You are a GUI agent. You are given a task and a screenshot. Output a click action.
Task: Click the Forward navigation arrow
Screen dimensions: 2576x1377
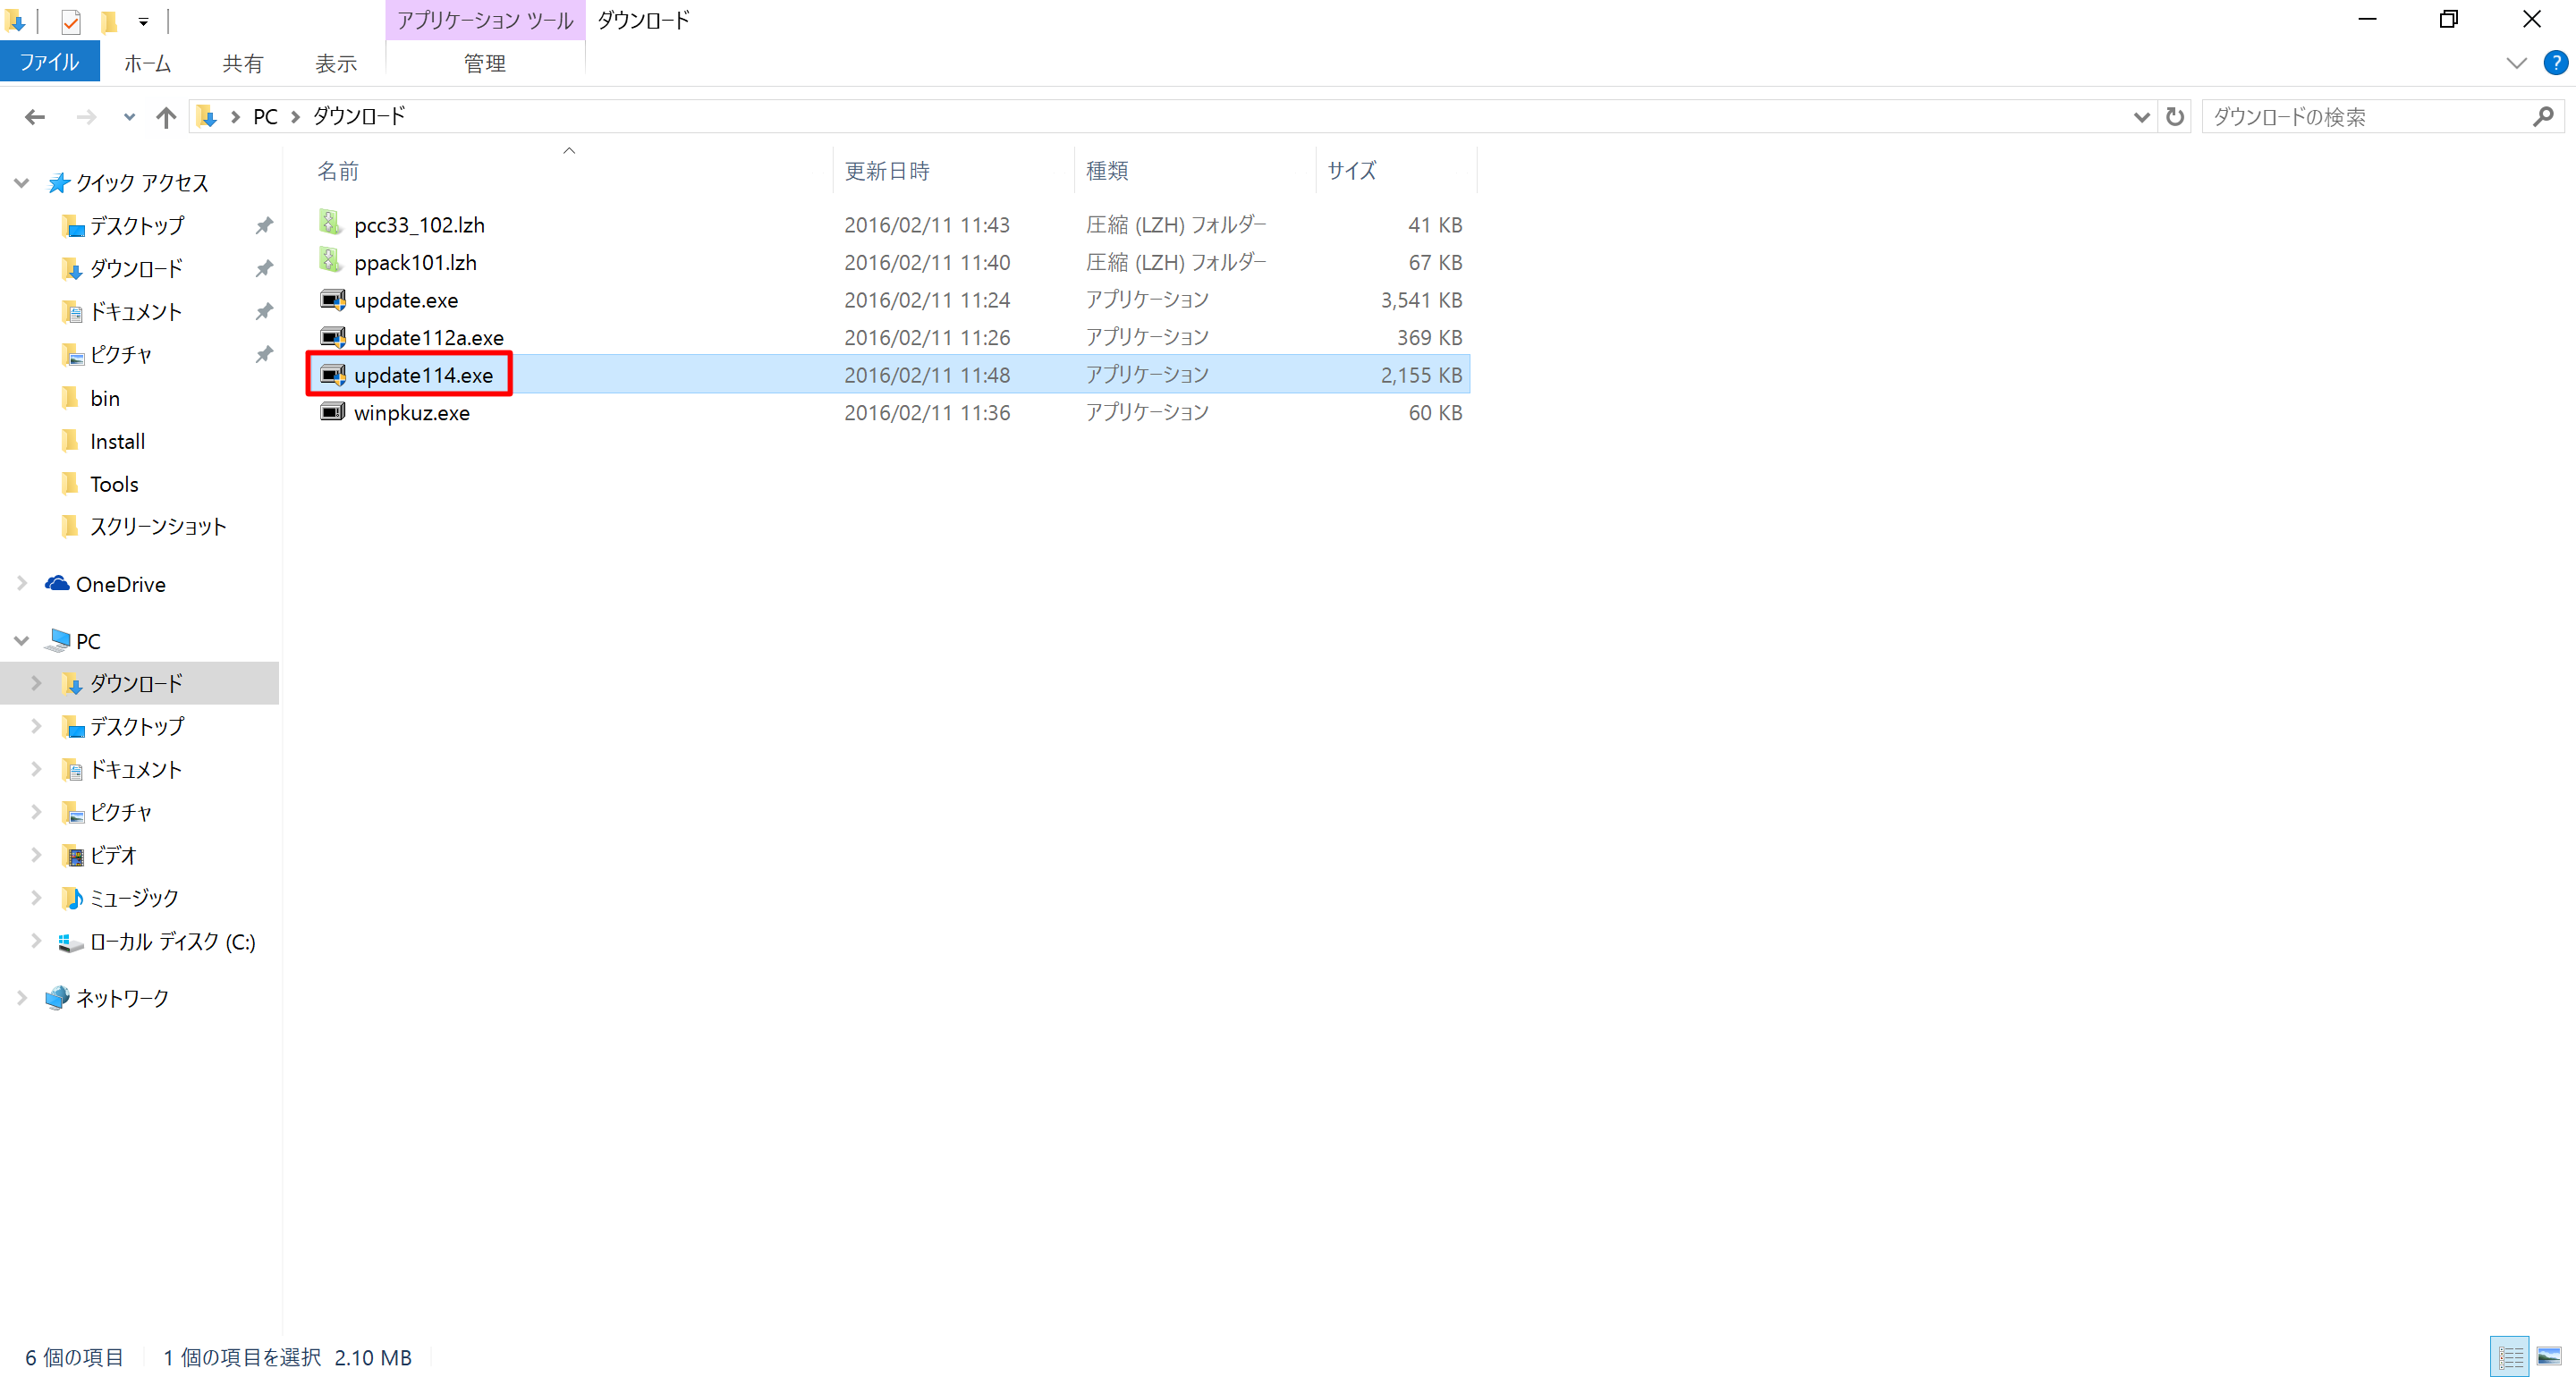point(87,117)
